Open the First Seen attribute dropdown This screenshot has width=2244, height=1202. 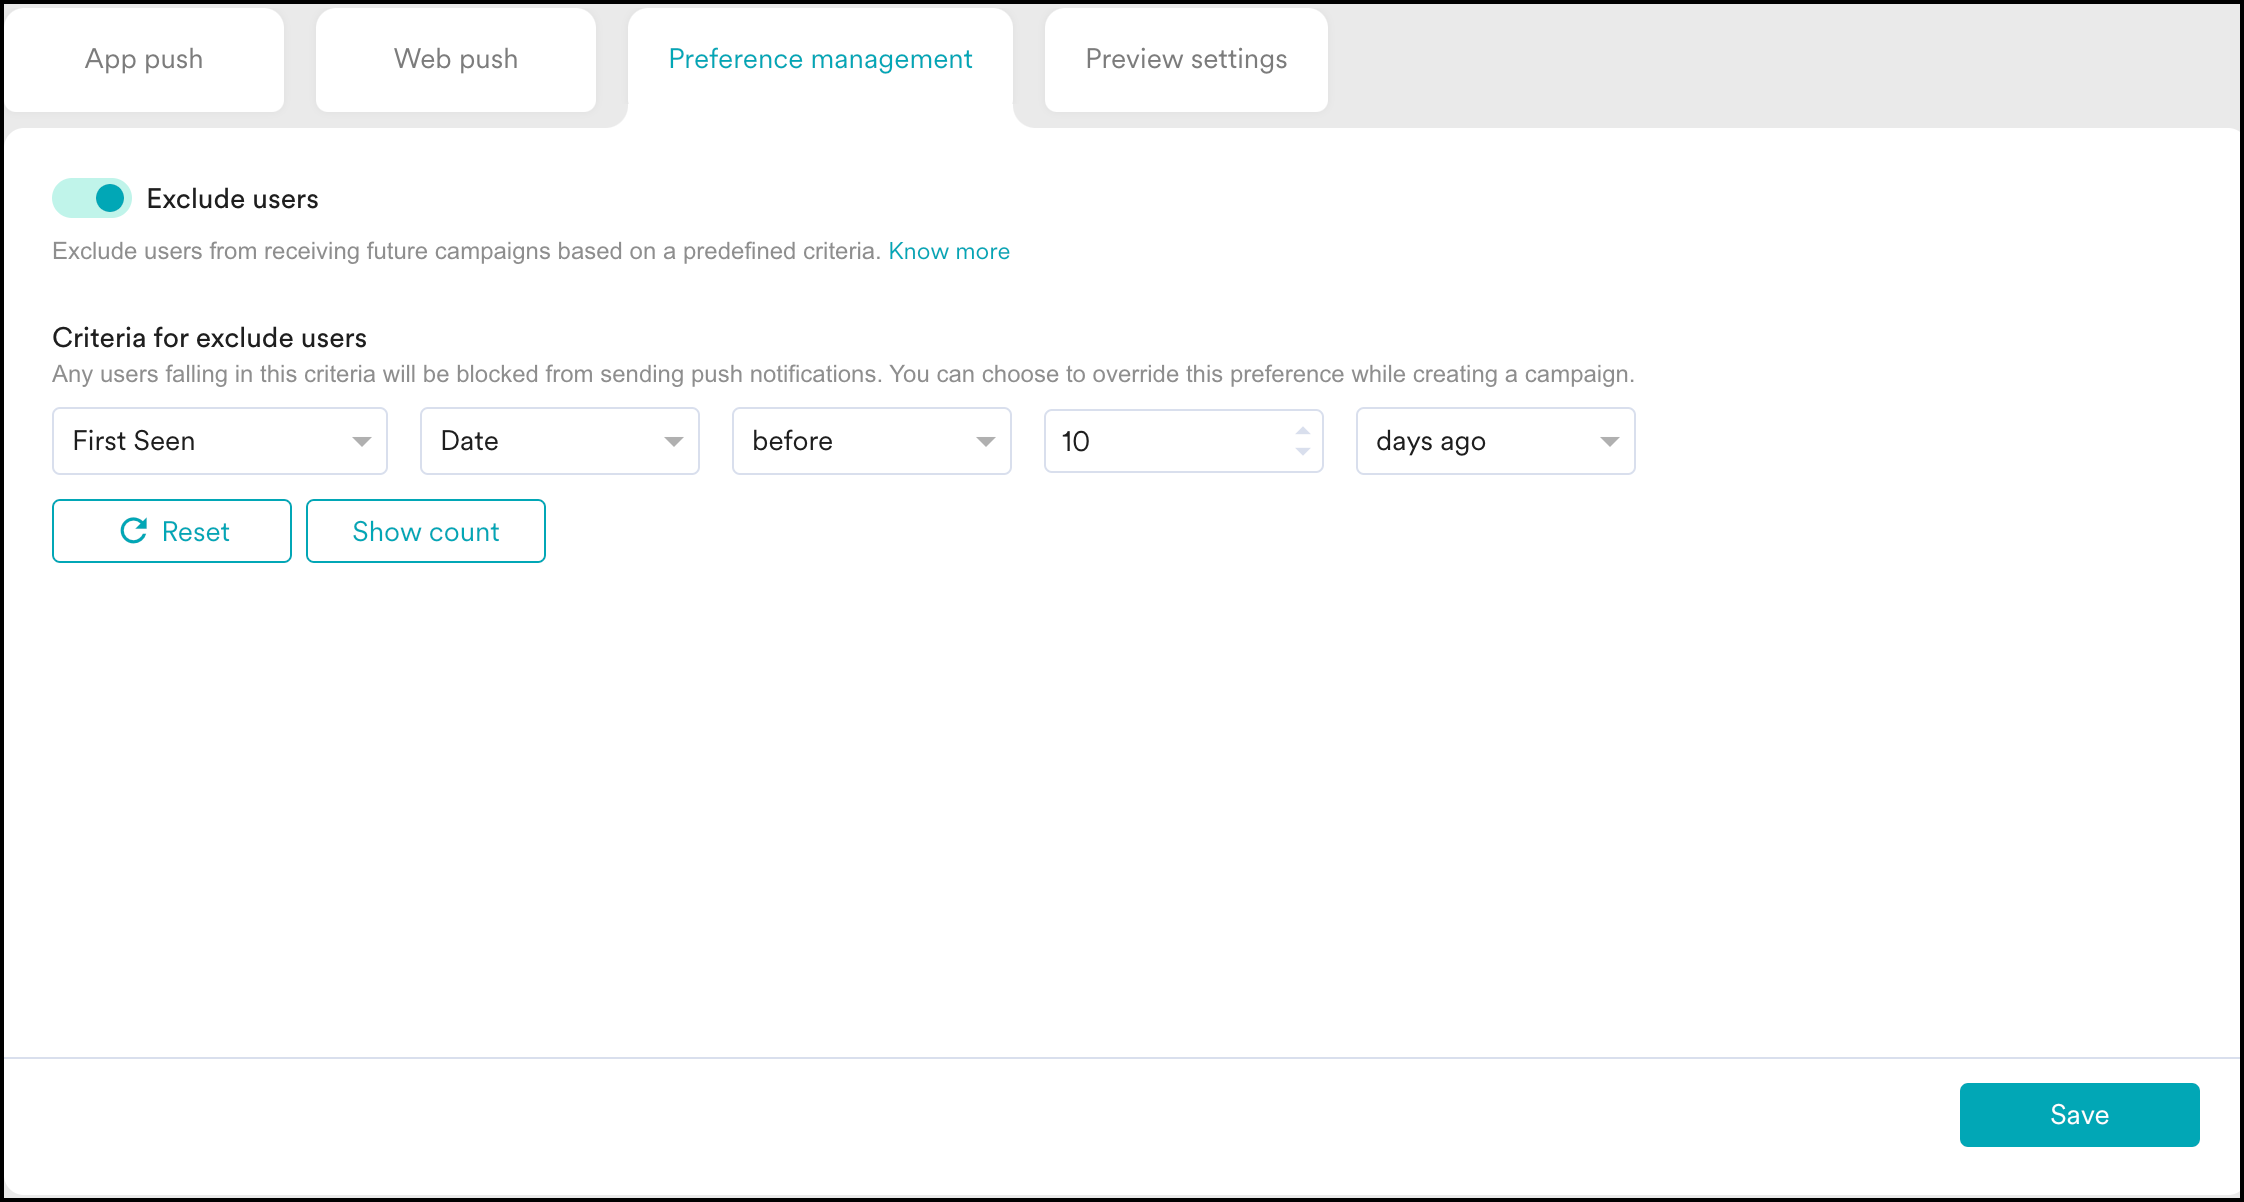coord(200,441)
